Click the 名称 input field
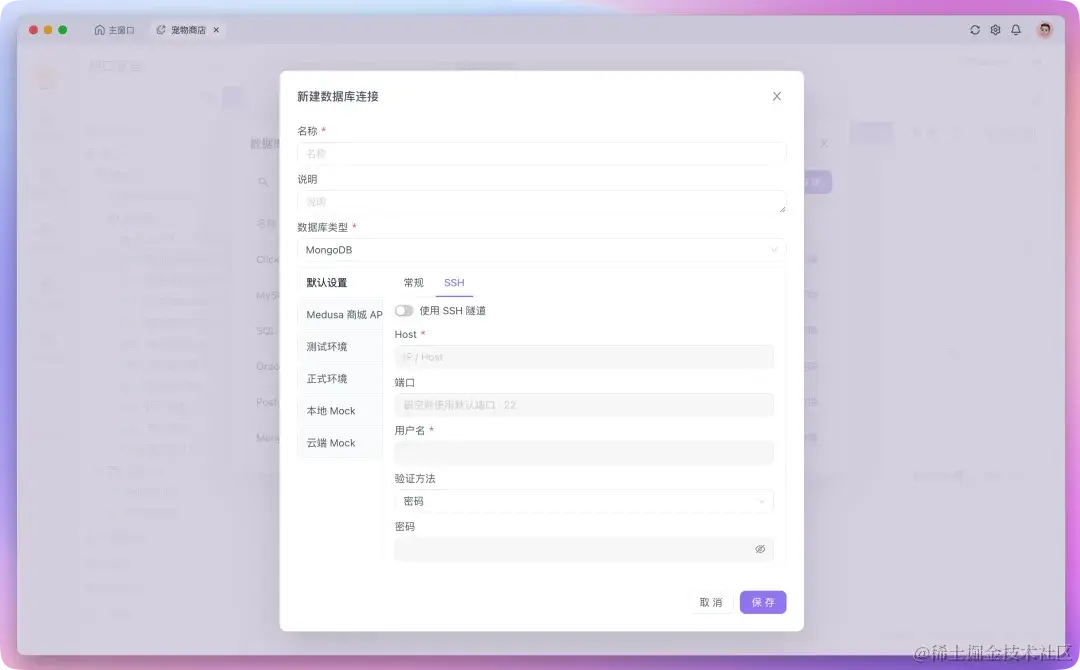1080x670 pixels. point(540,153)
